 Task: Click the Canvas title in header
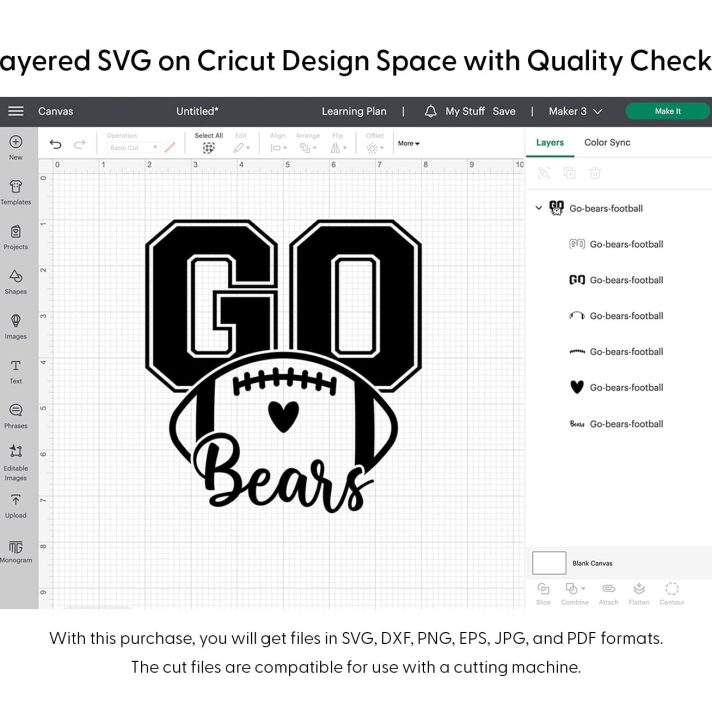coord(55,111)
